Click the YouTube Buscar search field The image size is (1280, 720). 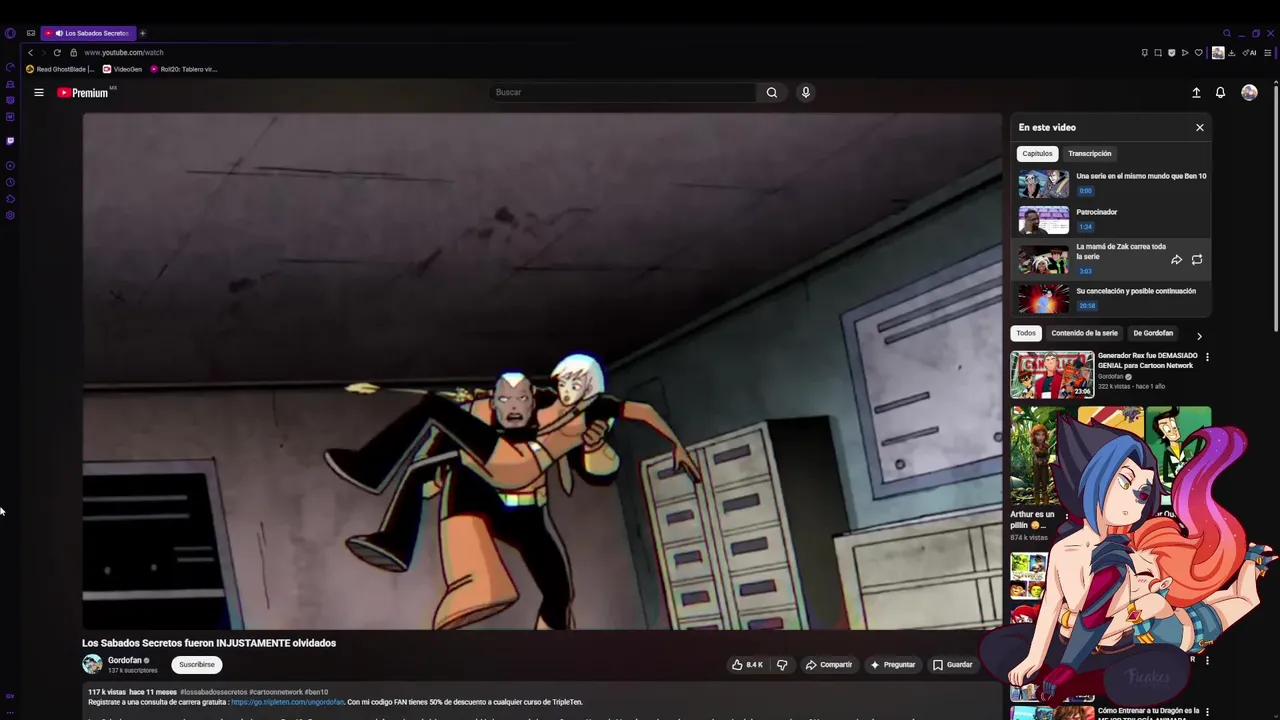coord(625,92)
